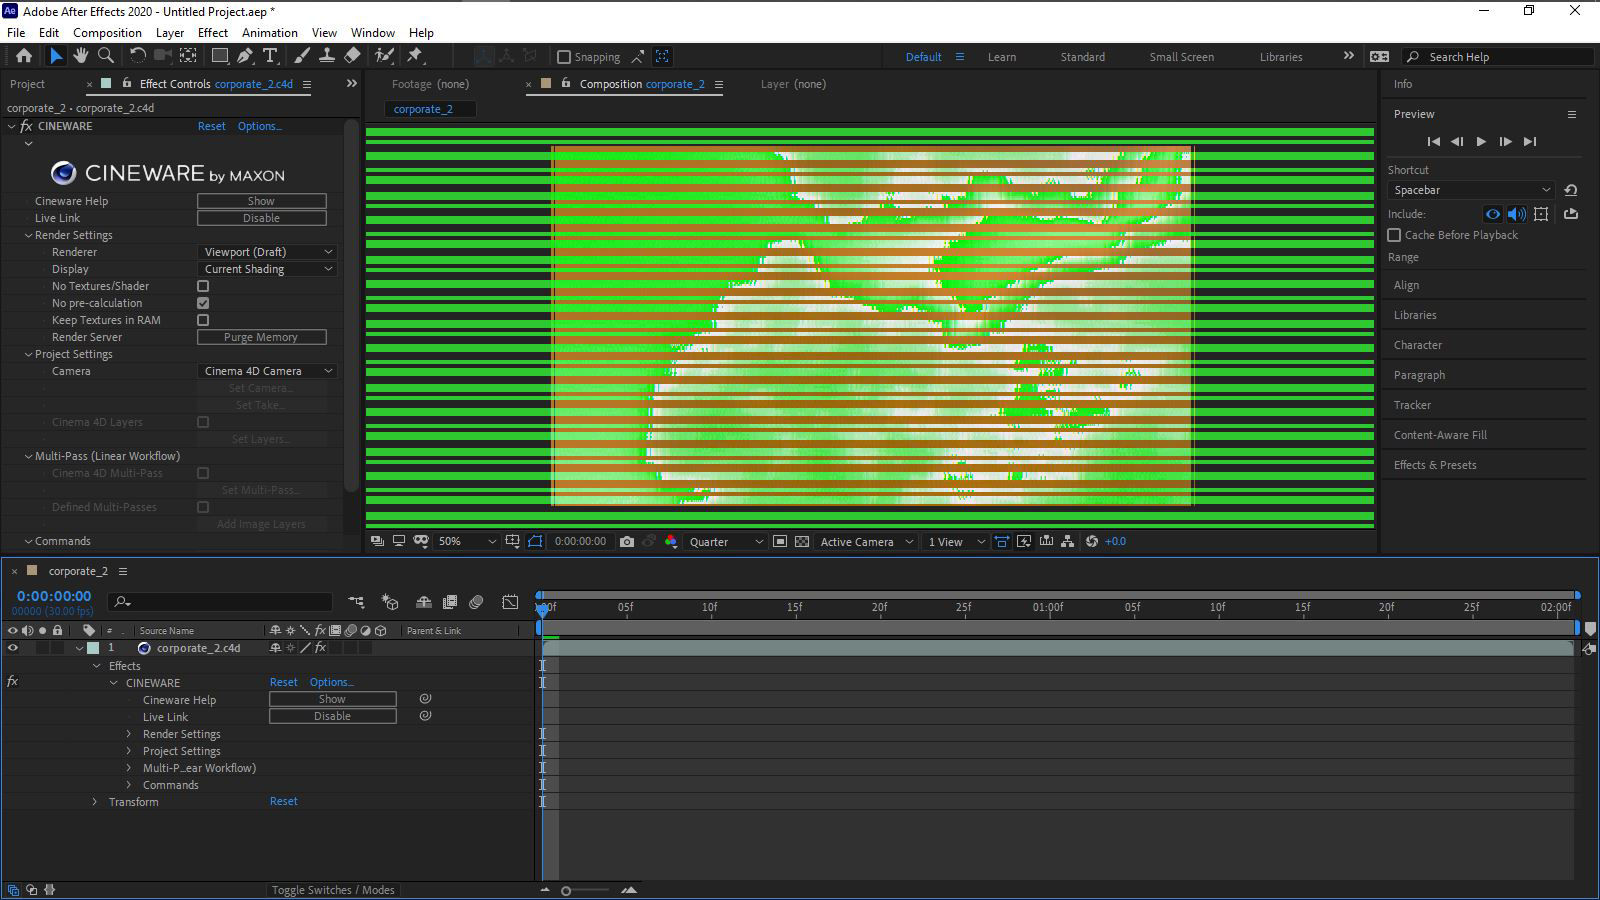The image size is (1600, 900).
Task: Select the Type tool
Action: [270, 56]
